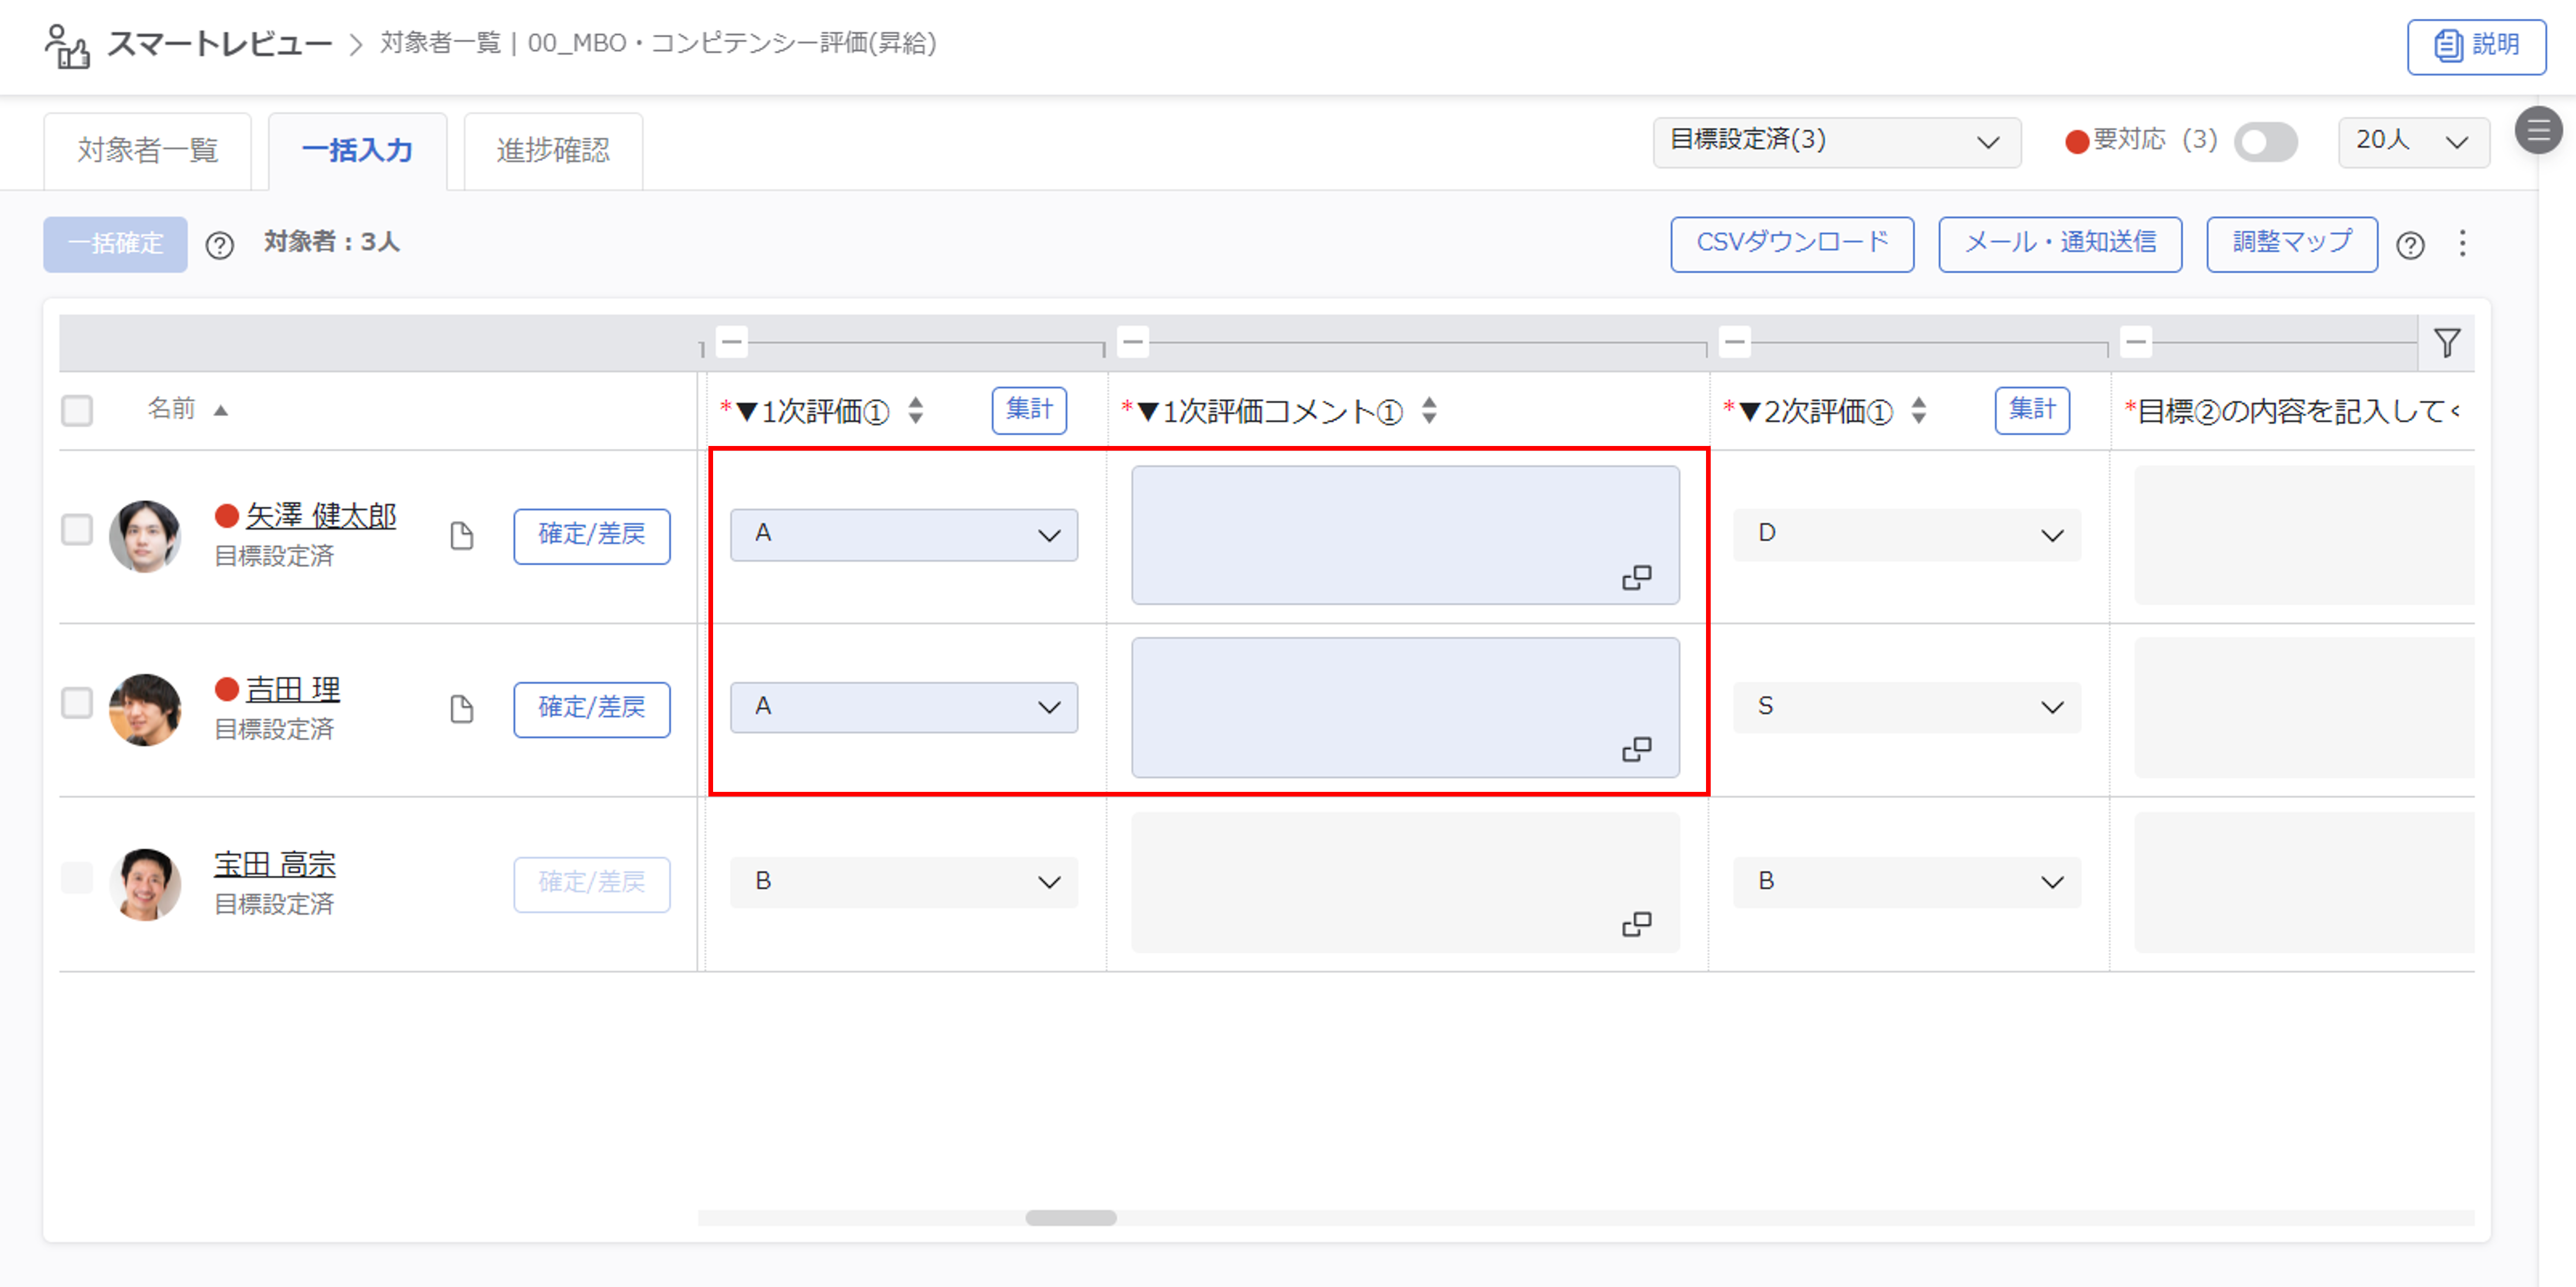Open document icon for 矢澤 健太郎
The width and height of the screenshot is (2576, 1287).
pos(461,536)
